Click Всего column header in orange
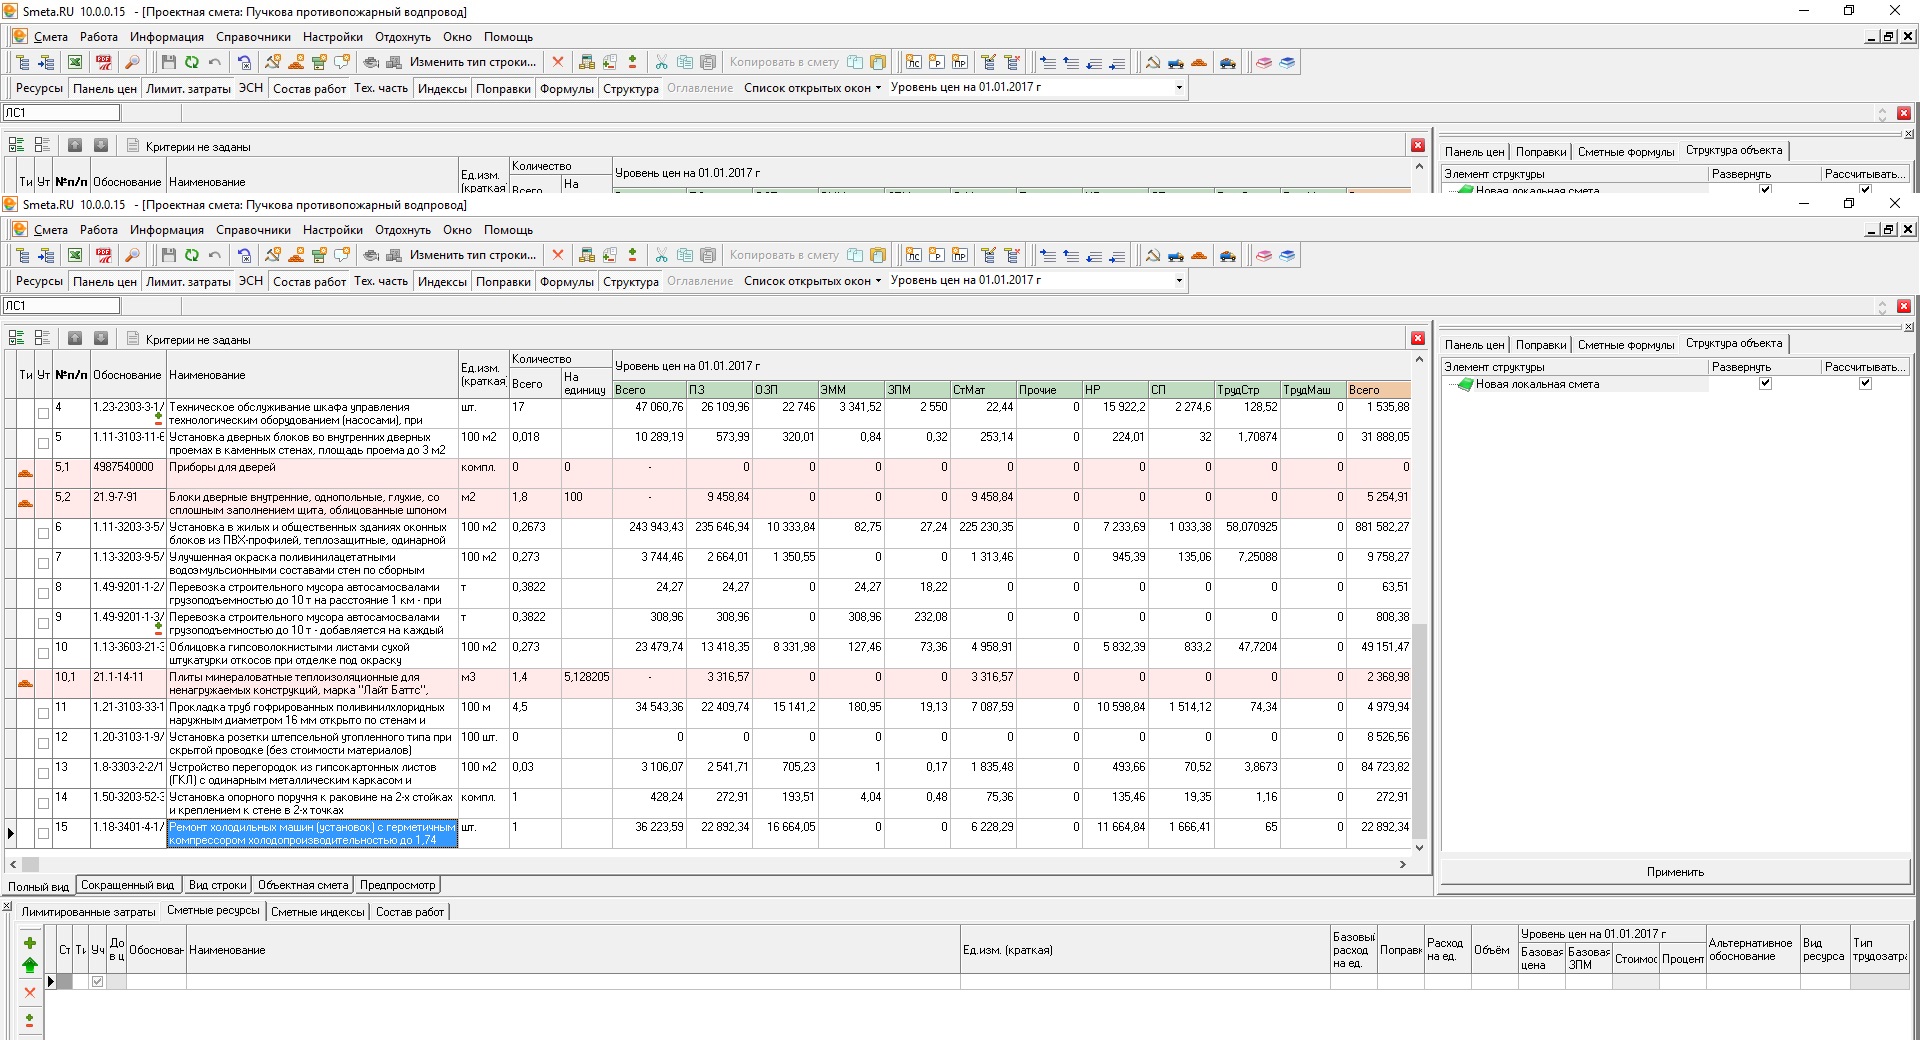The image size is (1920, 1040). 1378,390
